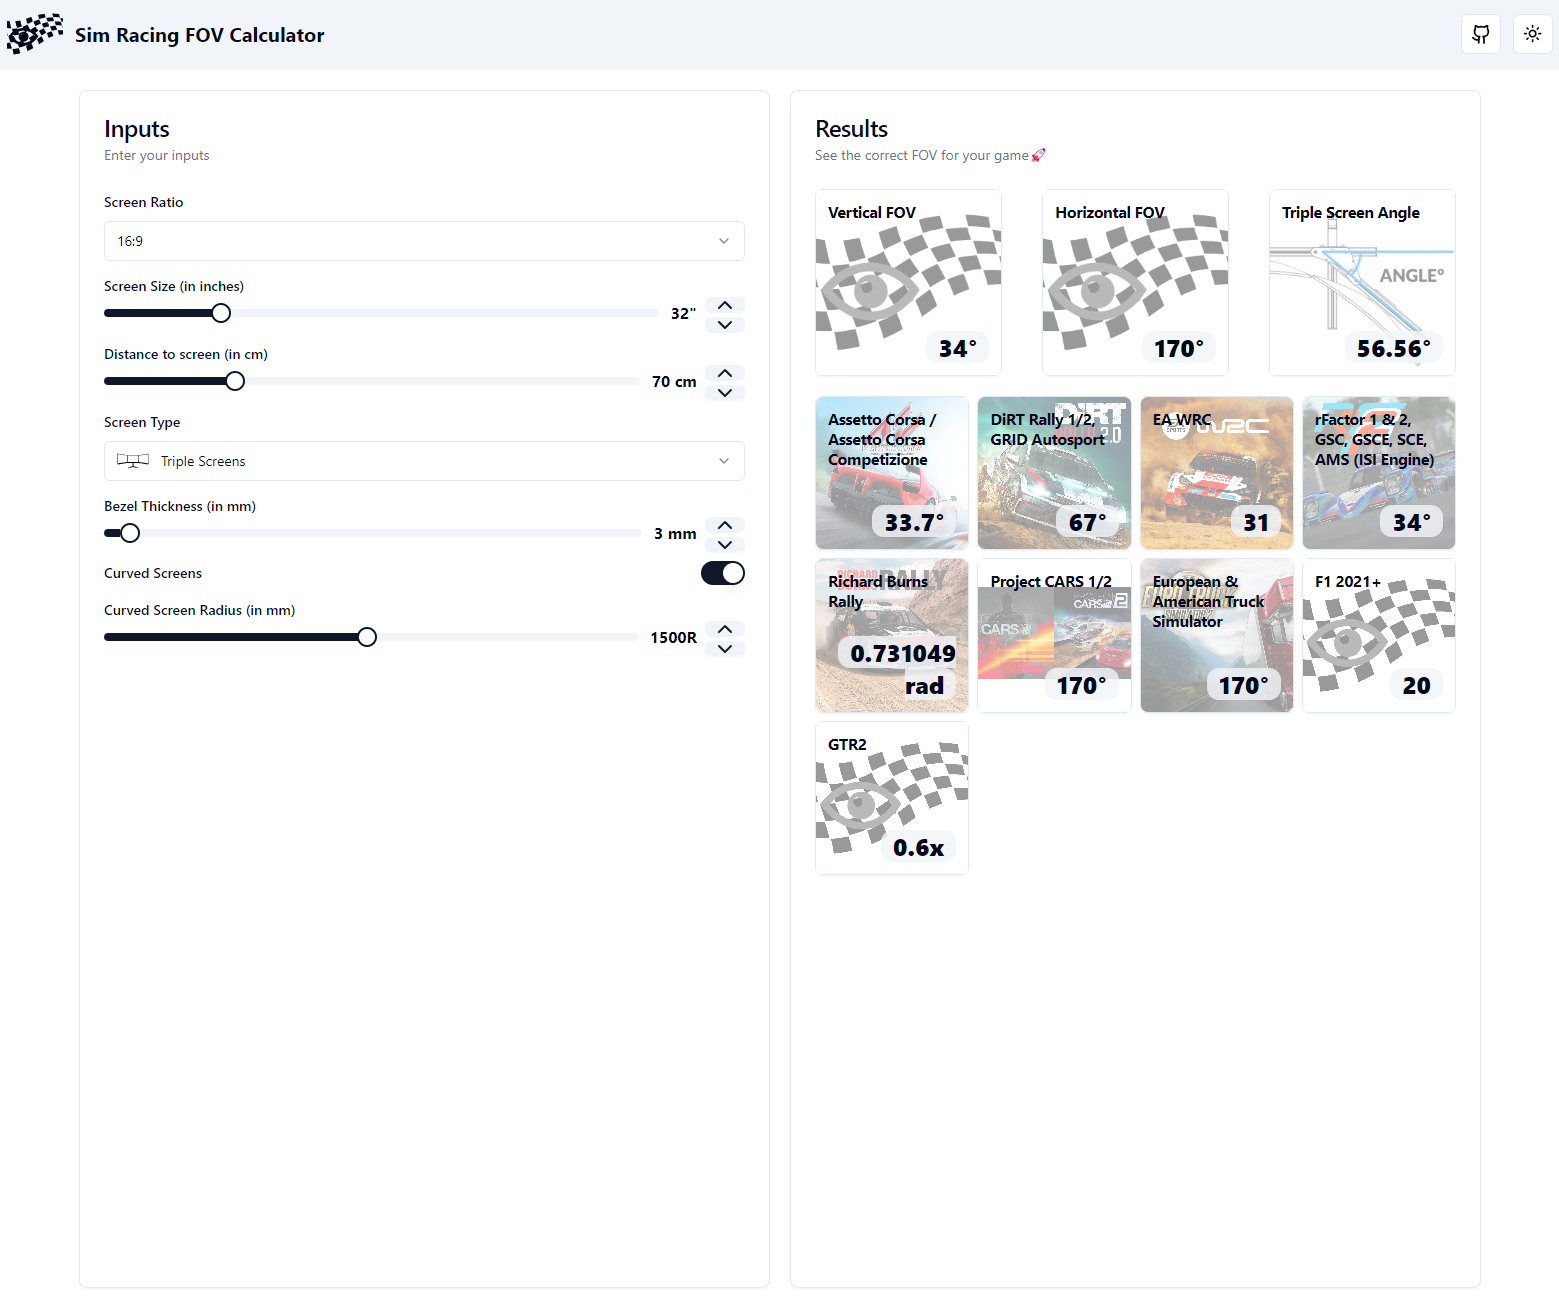Increase distance to screen up arrow
Image resolution: width=1559 pixels, height=1302 pixels.
click(x=725, y=372)
